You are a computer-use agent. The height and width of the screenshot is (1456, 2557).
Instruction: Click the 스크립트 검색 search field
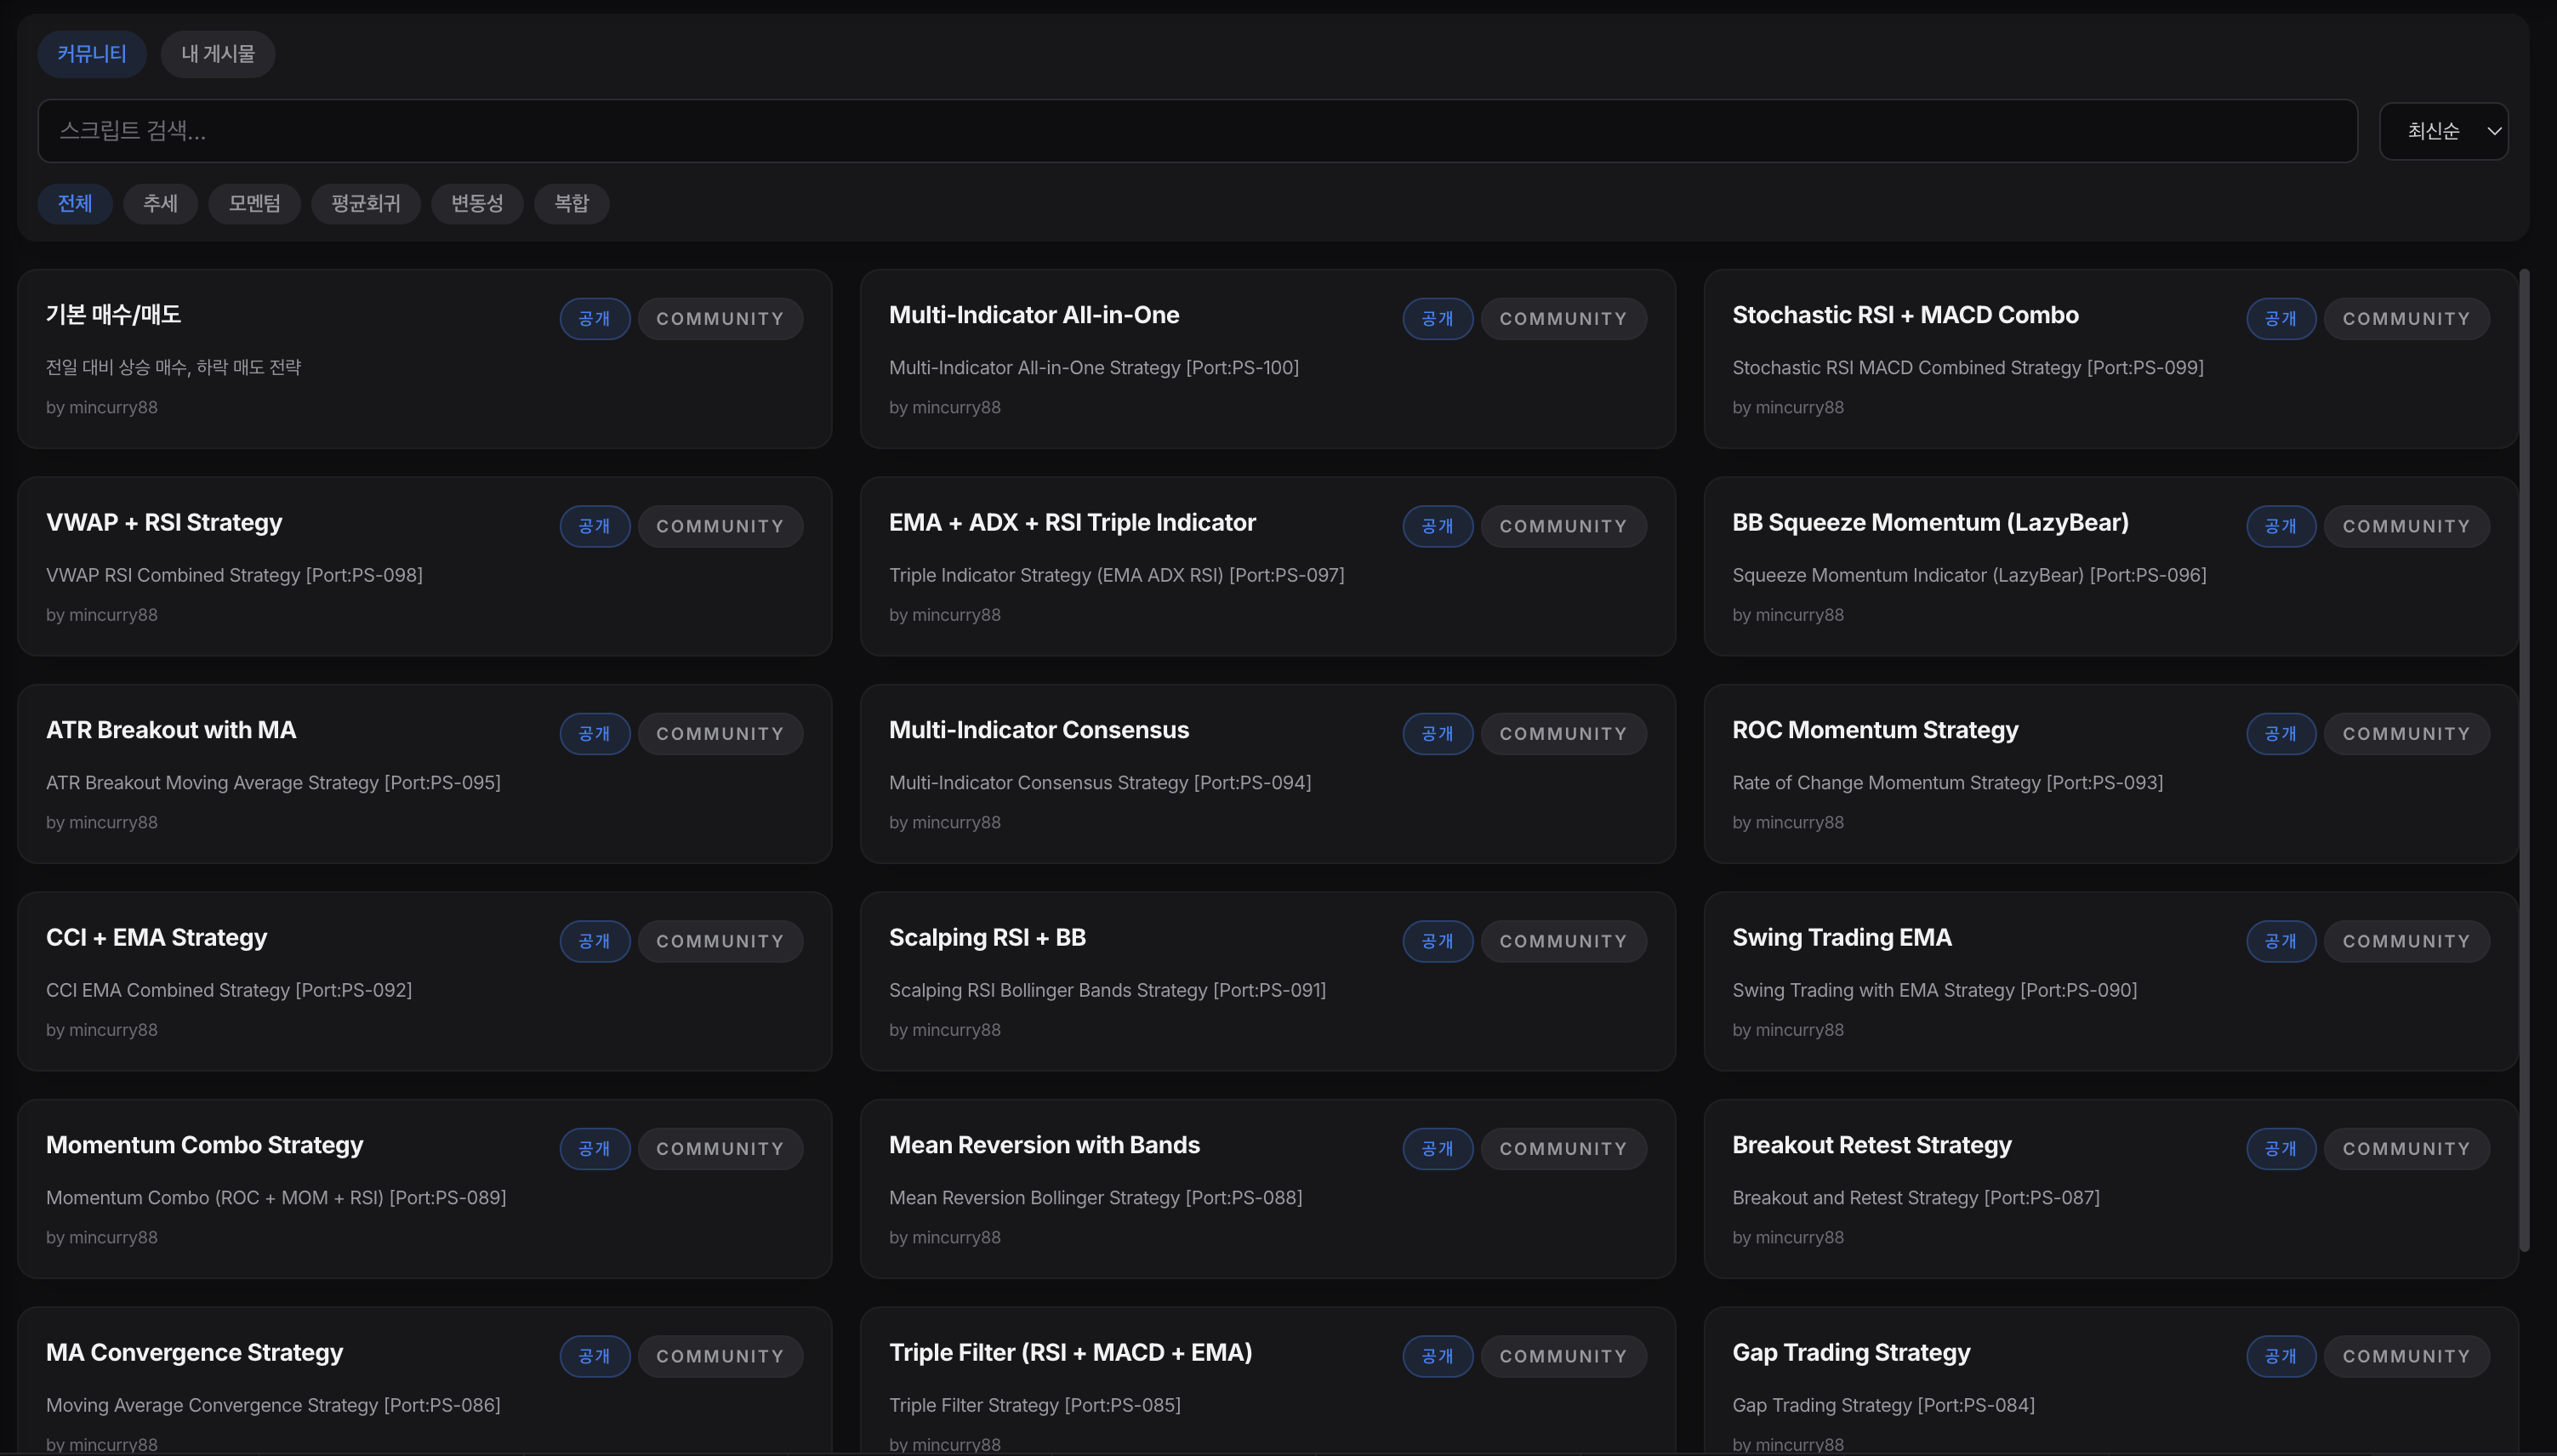pos(1196,131)
